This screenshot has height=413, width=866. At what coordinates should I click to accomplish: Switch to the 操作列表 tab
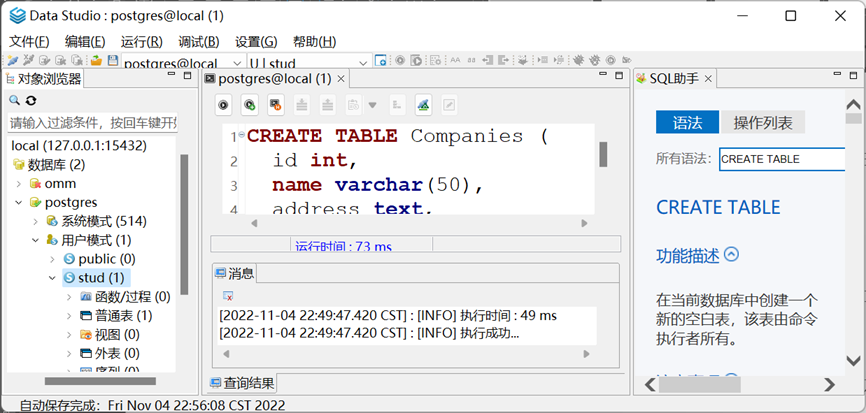[763, 122]
